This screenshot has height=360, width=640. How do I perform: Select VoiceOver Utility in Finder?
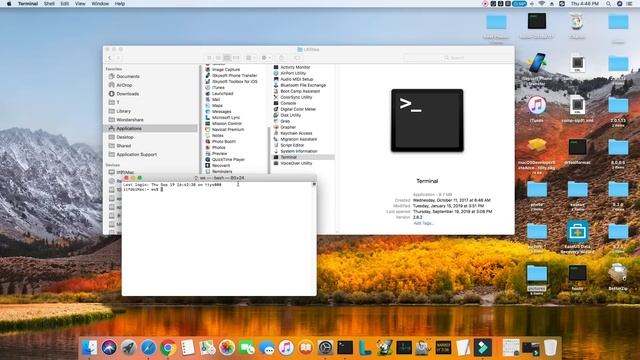click(x=296, y=163)
